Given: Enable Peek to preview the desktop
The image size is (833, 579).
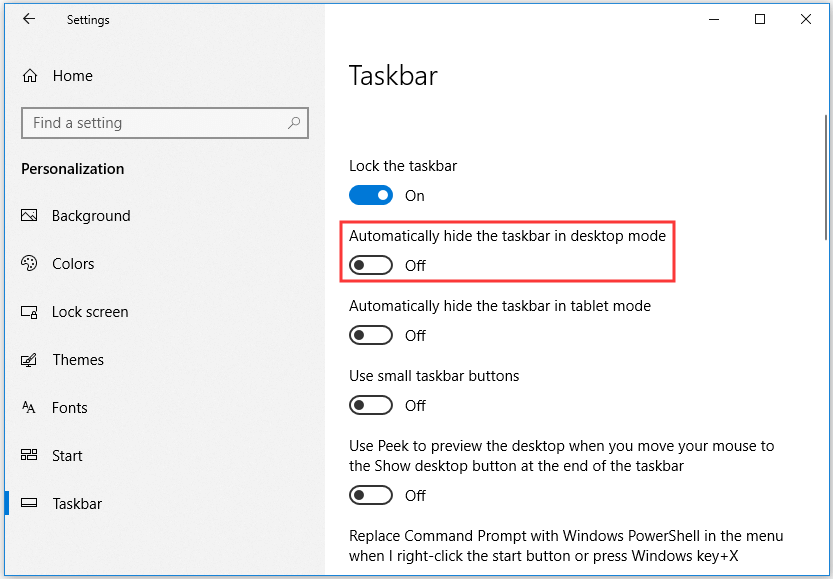Looking at the screenshot, I should [x=371, y=495].
